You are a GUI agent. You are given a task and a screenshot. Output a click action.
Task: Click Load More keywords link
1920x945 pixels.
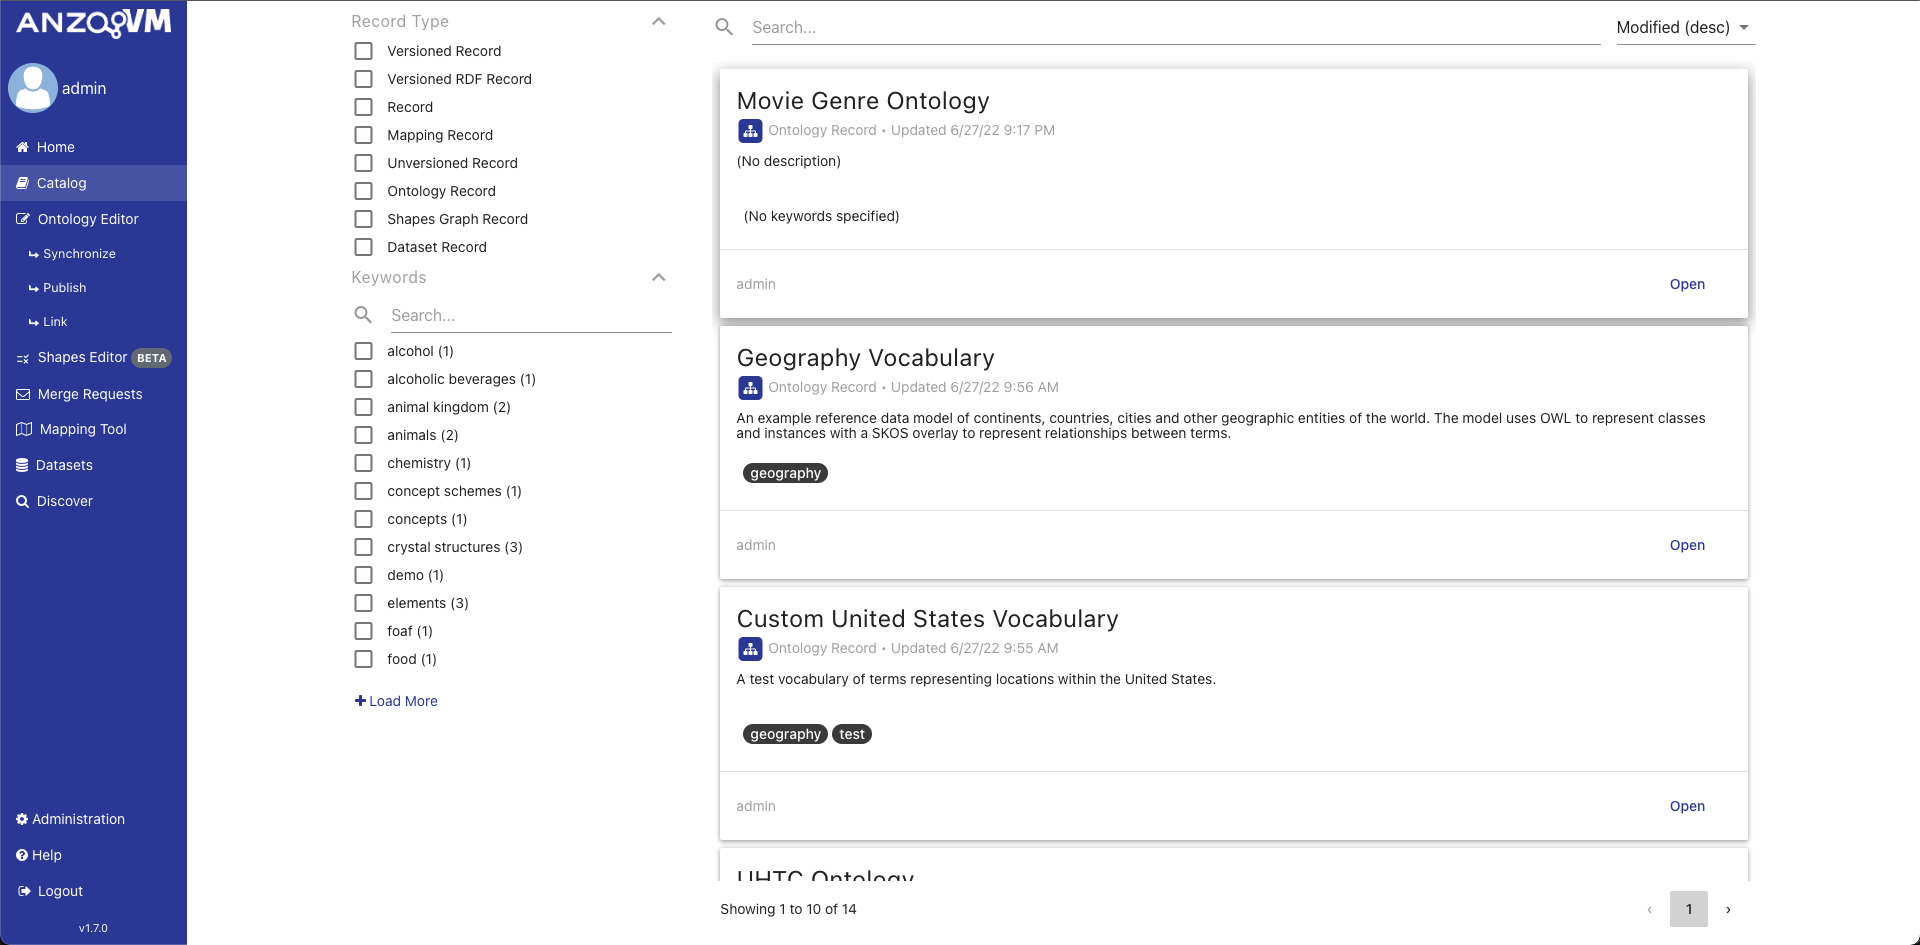coord(396,701)
